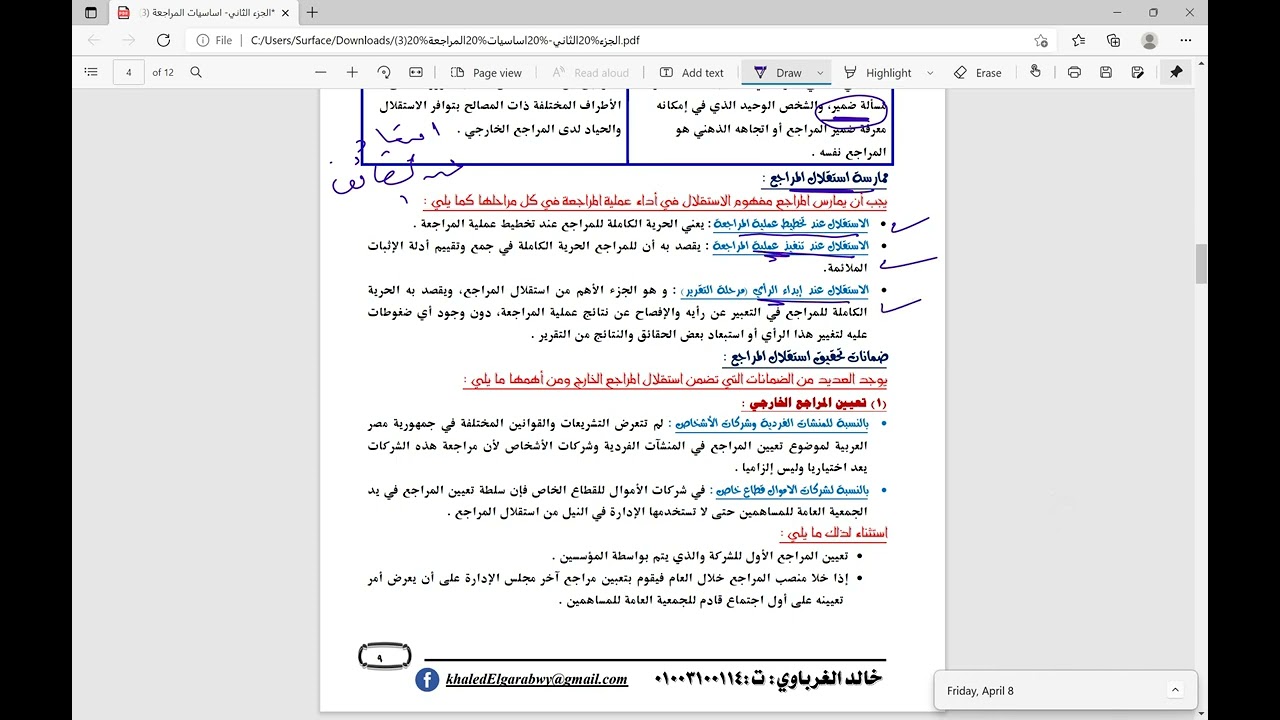The width and height of the screenshot is (1280, 720).
Task: Zoom out of the PDF
Action: 320,72
